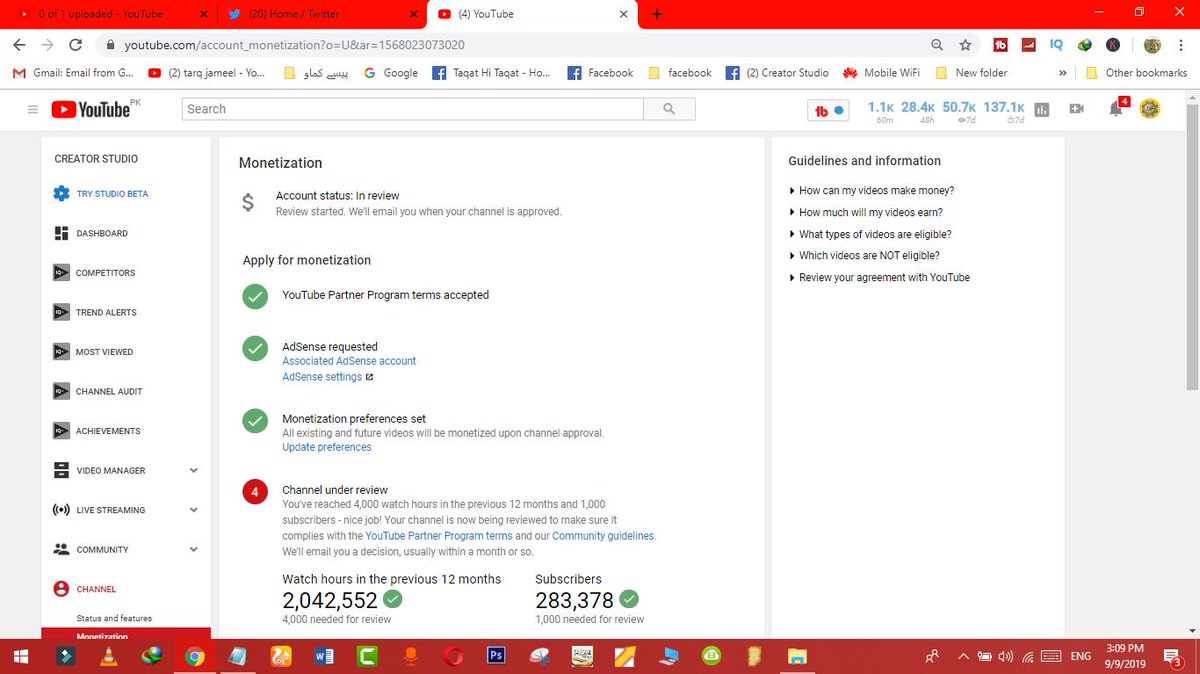The width and height of the screenshot is (1200, 674).
Task: Open the bar chart stats icon in header
Action: (x=1042, y=109)
